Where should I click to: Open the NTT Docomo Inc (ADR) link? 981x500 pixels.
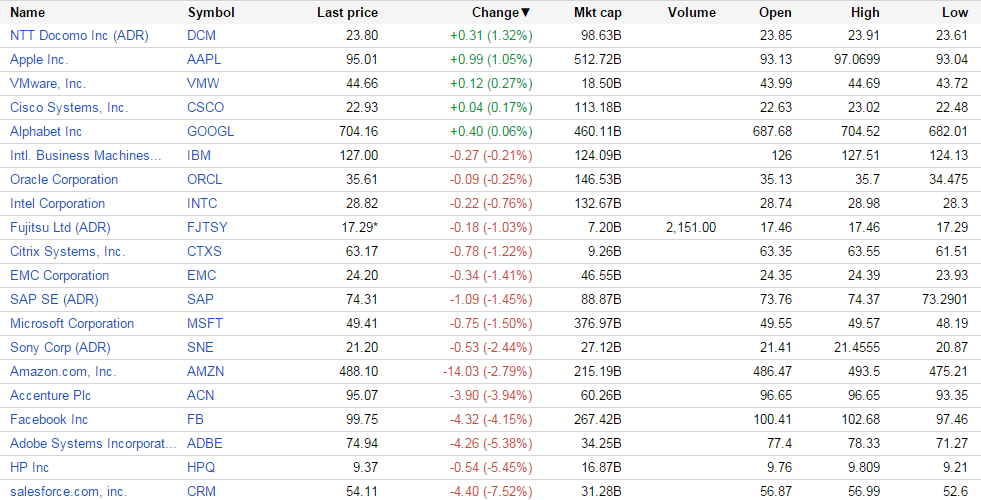click(78, 35)
